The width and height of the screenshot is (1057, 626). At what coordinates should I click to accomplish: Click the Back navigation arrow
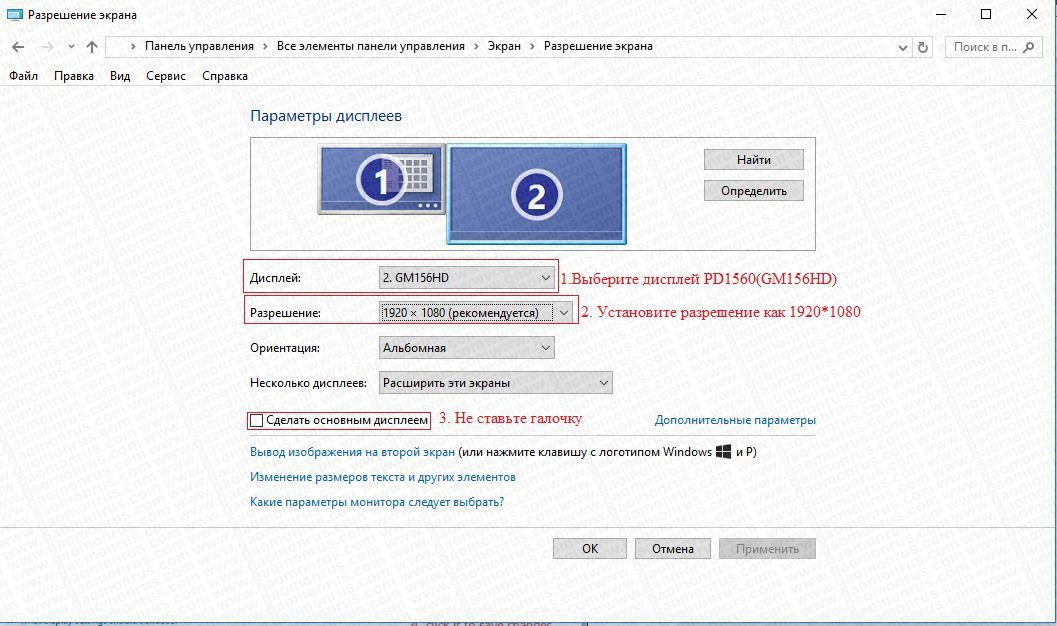18,46
